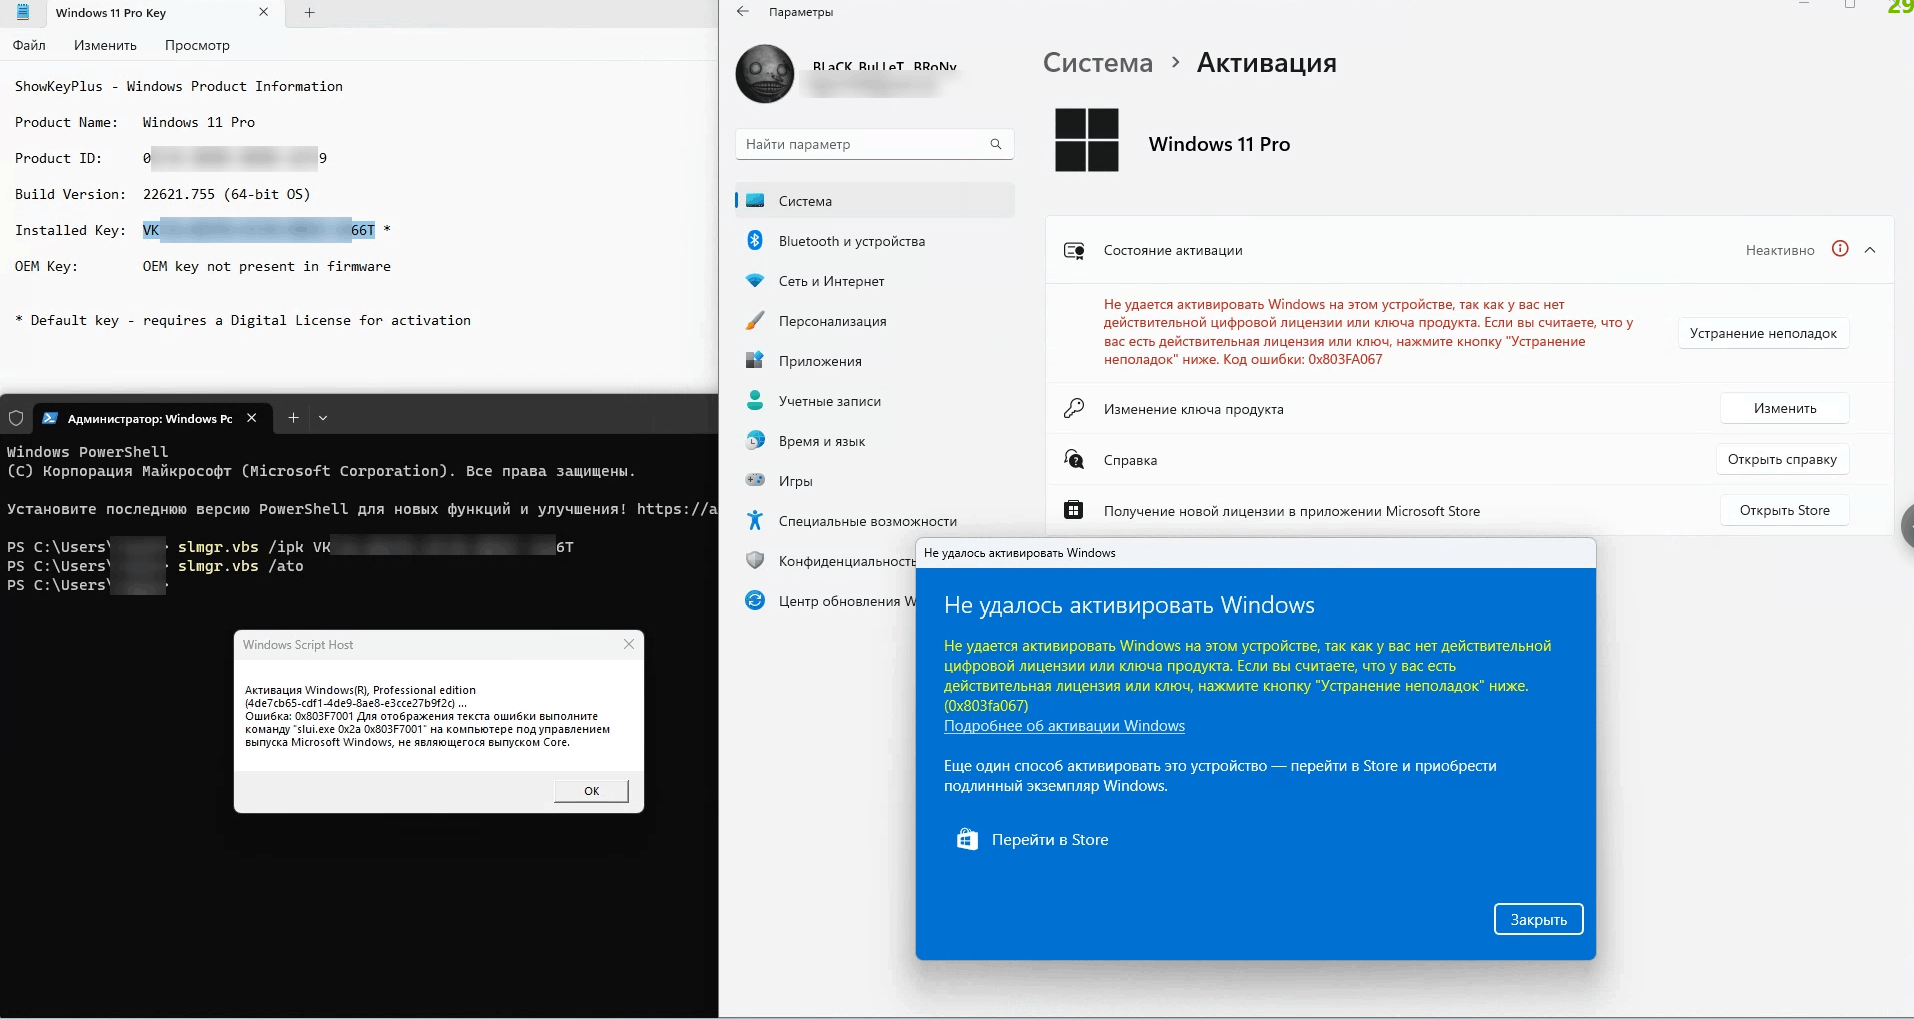The width and height of the screenshot is (1914, 1019).
Task: Open the Подробнее об активации Windows link
Action: click(1064, 726)
